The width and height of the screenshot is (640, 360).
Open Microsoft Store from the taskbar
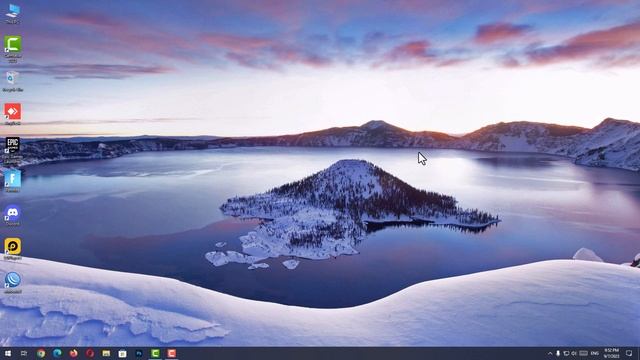(x=122, y=353)
